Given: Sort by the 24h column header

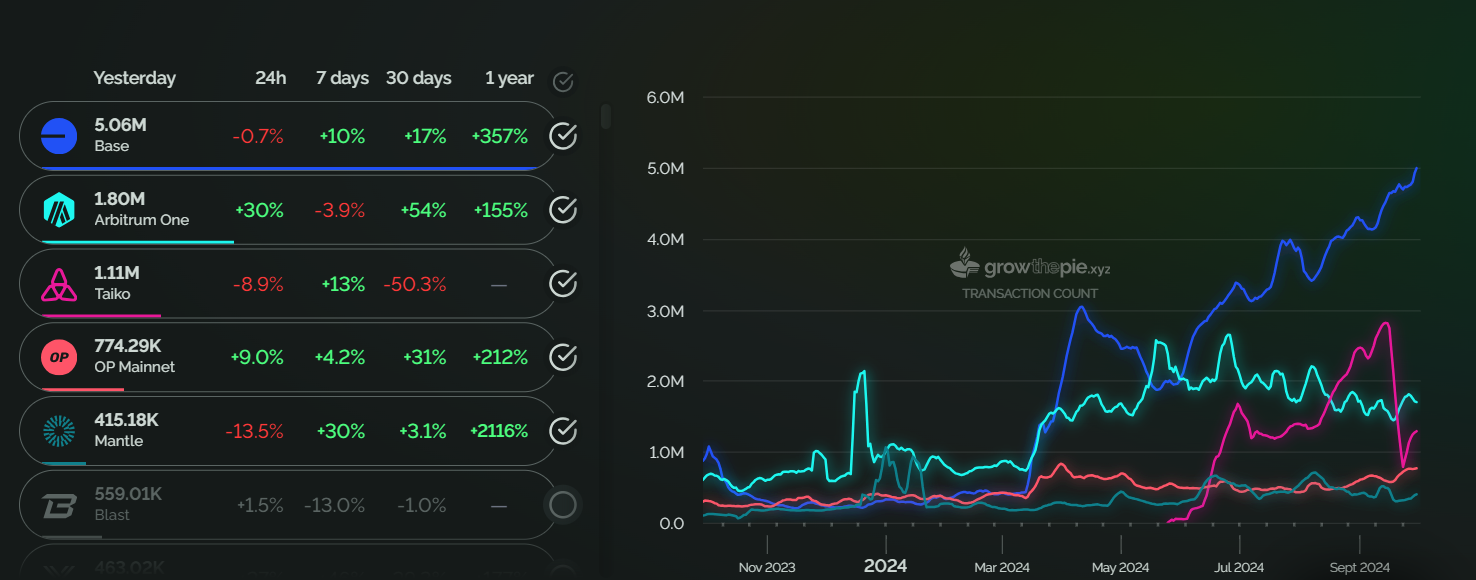Looking at the screenshot, I should pyautogui.click(x=270, y=78).
